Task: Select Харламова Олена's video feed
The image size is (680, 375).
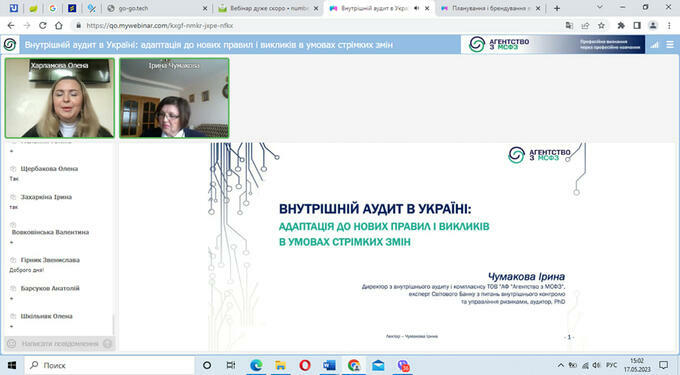Action: [60, 98]
